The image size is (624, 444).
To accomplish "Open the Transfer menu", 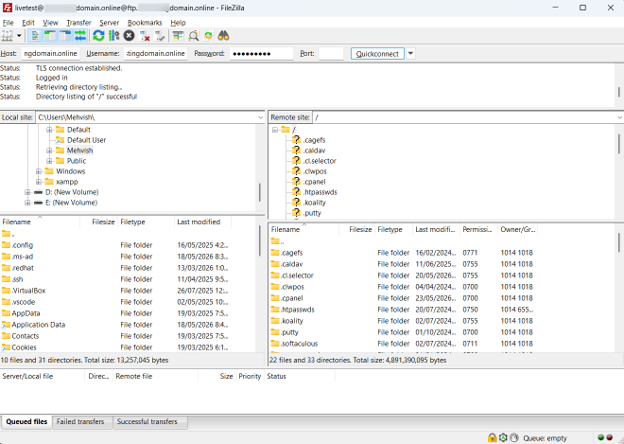I will point(79,23).
